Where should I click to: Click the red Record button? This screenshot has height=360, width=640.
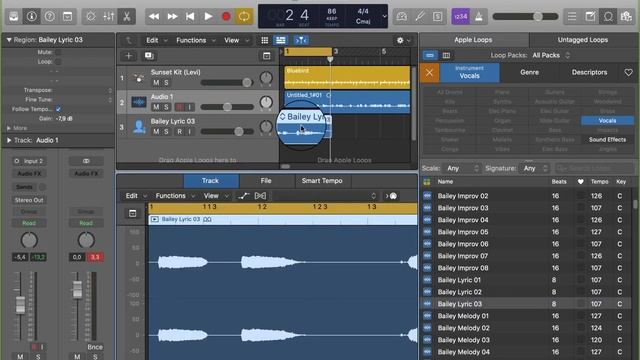tap(226, 16)
